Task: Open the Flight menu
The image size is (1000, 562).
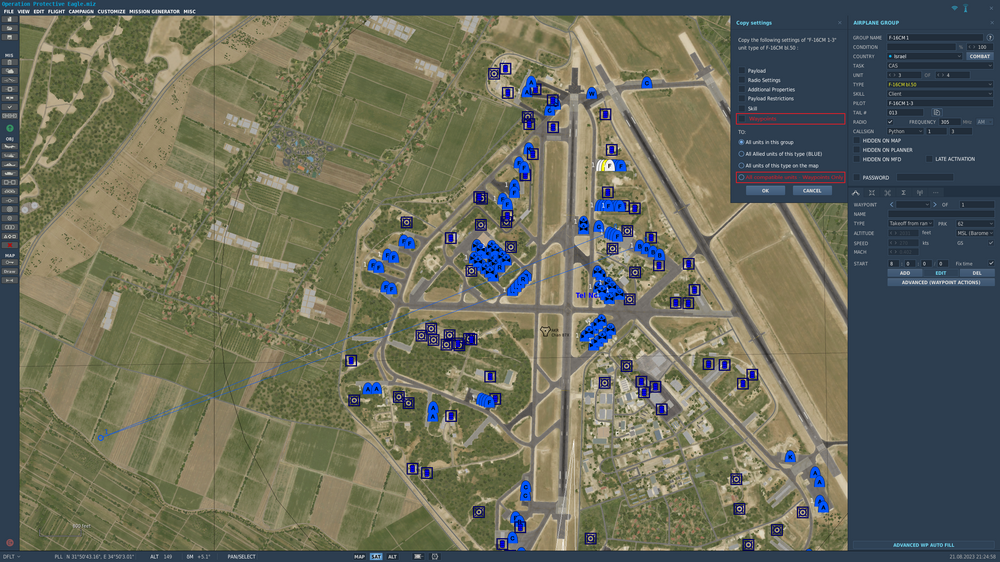Action: (56, 11)
